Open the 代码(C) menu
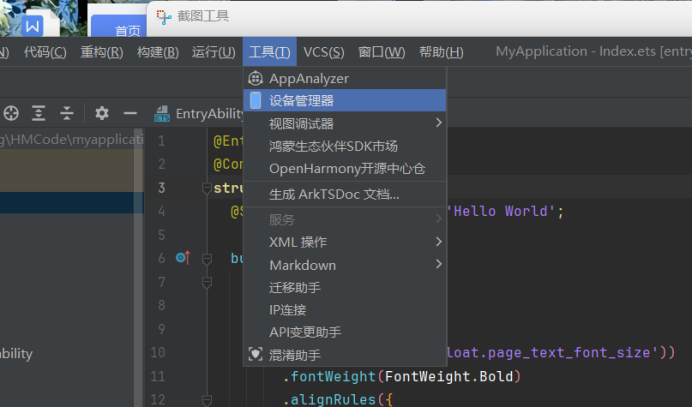The height and width of the screenshot is (408, 692). 45,52
